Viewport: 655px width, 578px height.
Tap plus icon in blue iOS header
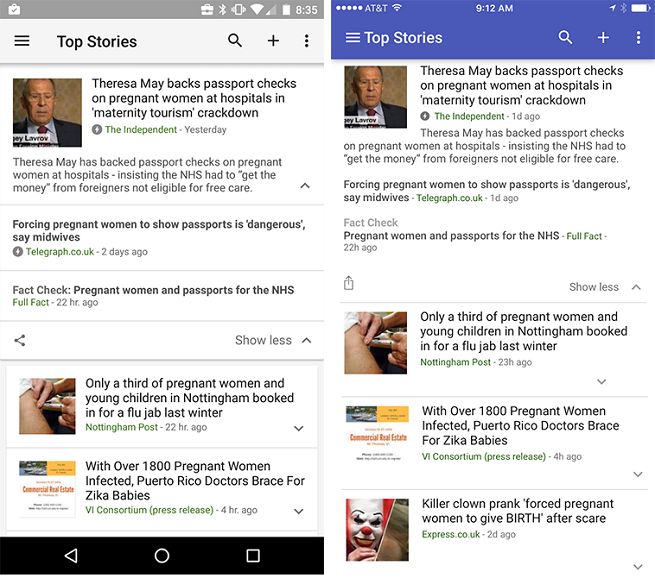coord(603,38)
